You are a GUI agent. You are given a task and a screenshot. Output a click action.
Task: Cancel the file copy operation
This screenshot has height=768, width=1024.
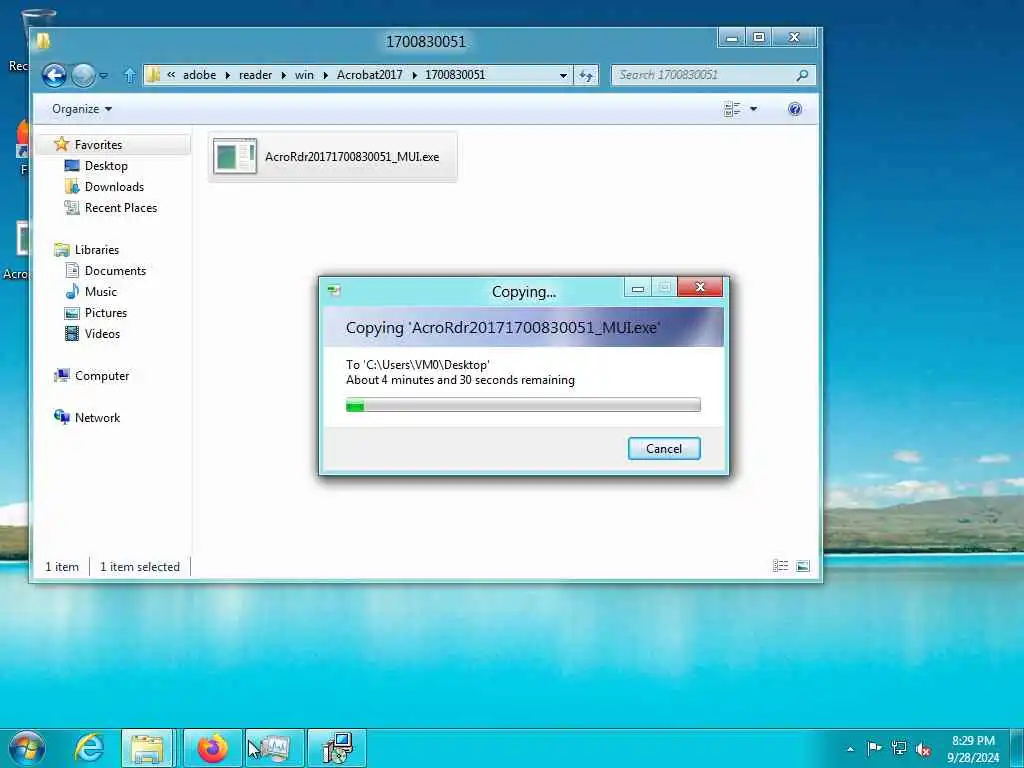click(664, 449)
